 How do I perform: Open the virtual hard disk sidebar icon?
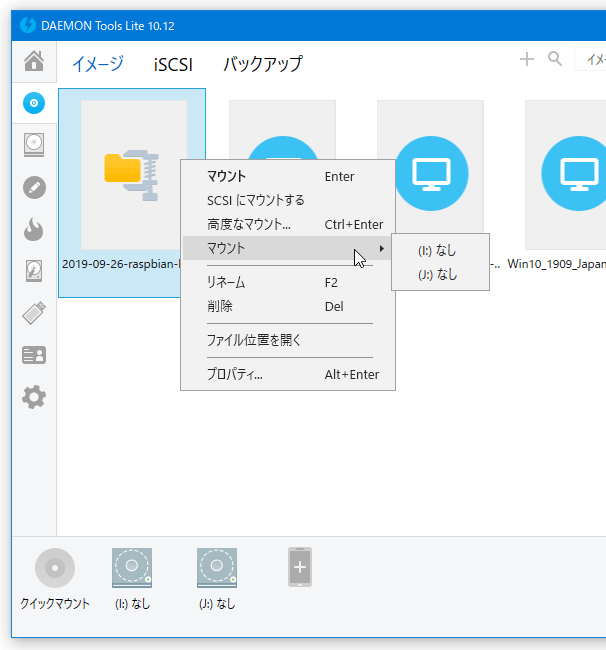click(x=34, y=271)
